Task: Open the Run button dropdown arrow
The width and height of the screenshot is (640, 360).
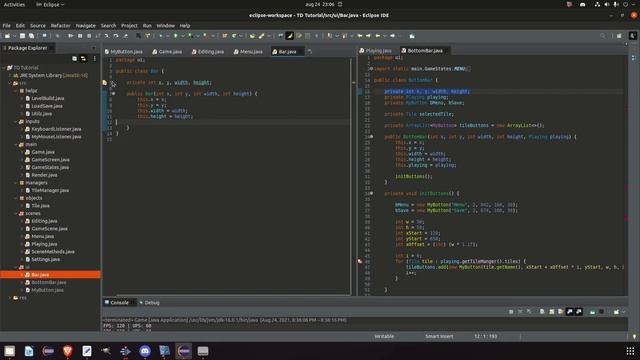Action: 182,36
